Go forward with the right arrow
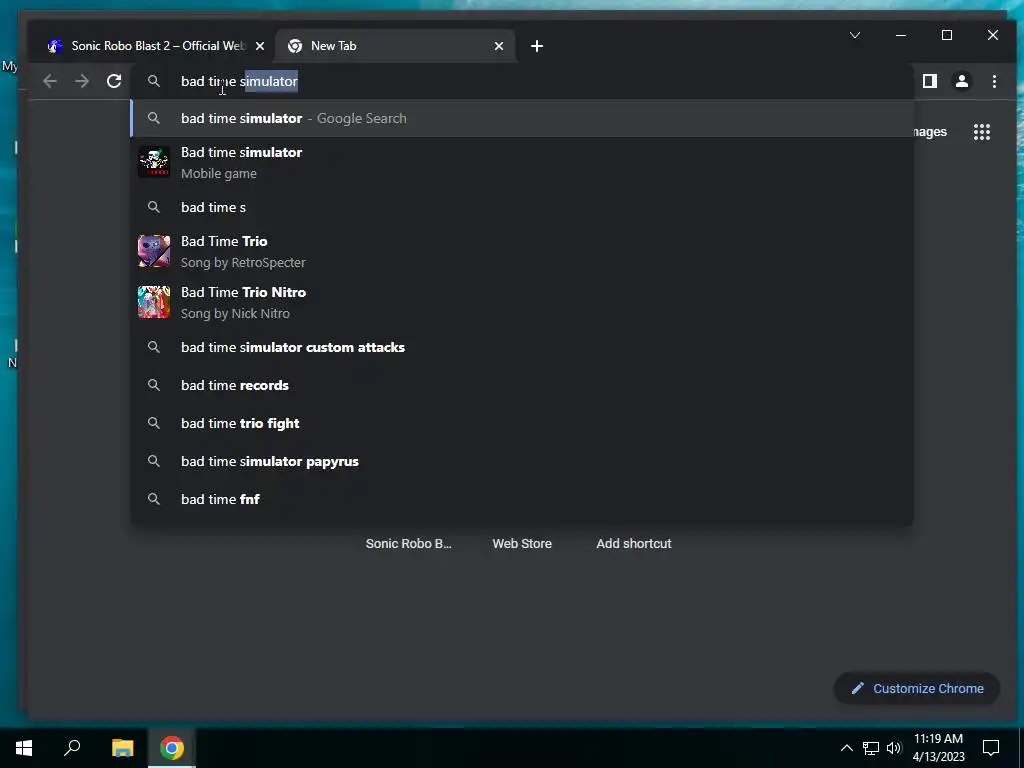Viewport: 1024px width, 768px height. (x=82, y=81)
